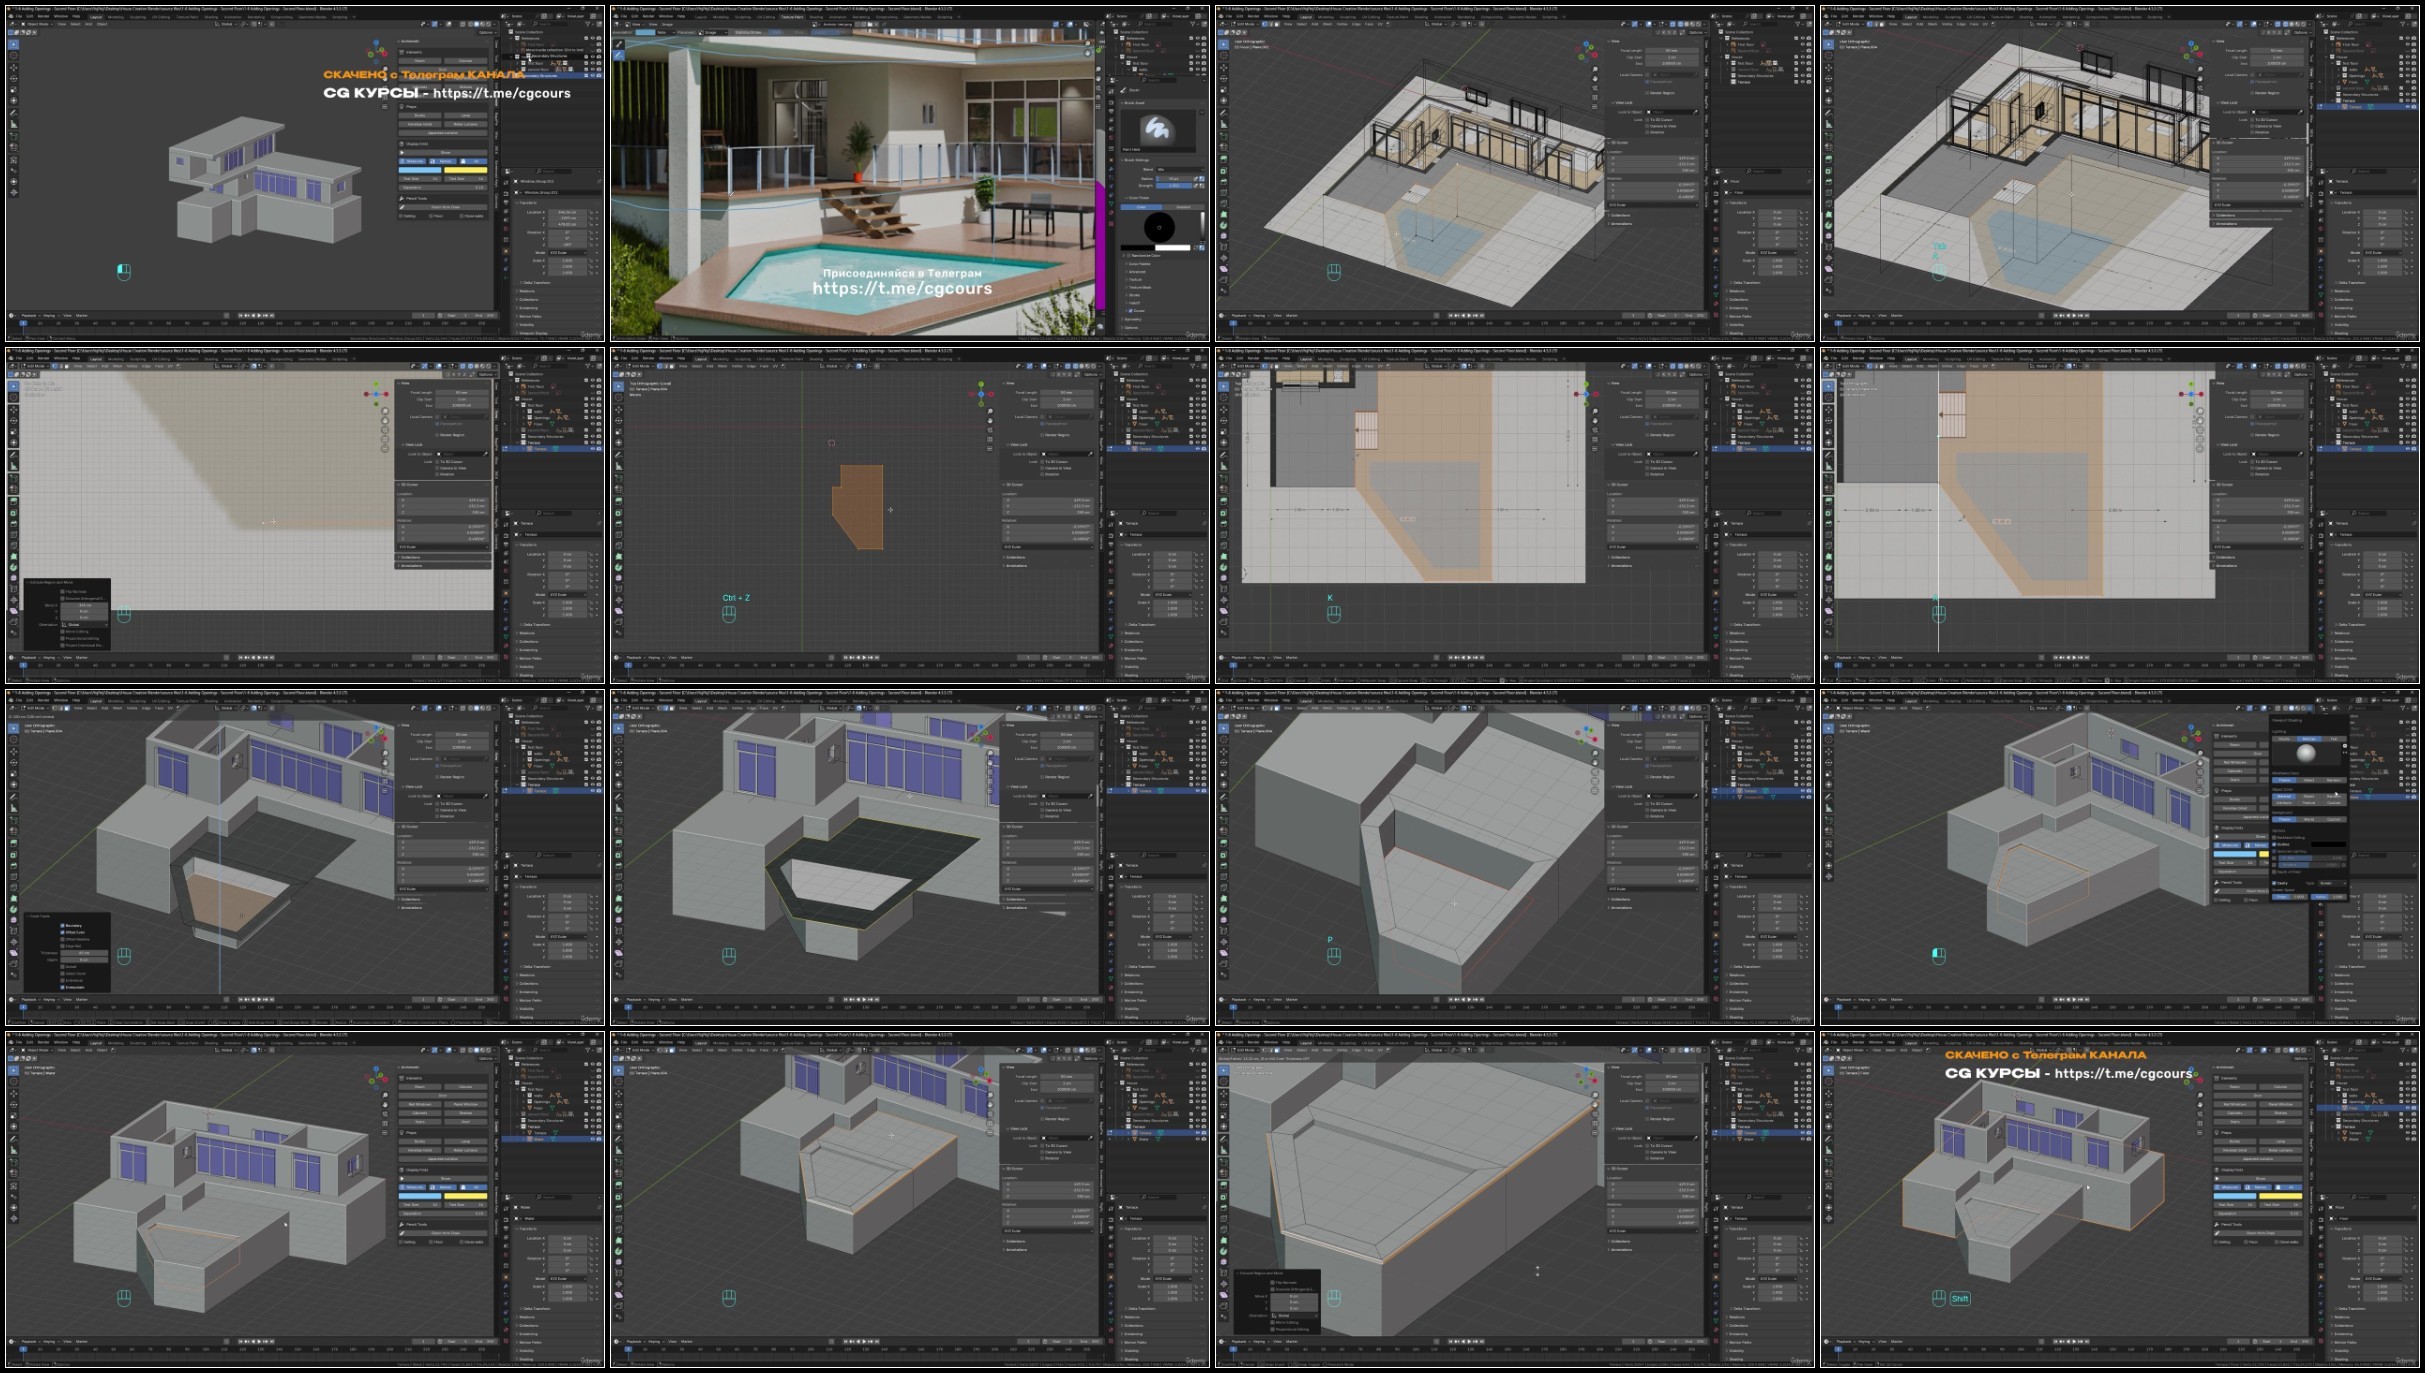
Task: Toggle Render Region checkbox in the second-to-last frame
Action: (1646, 1119)
